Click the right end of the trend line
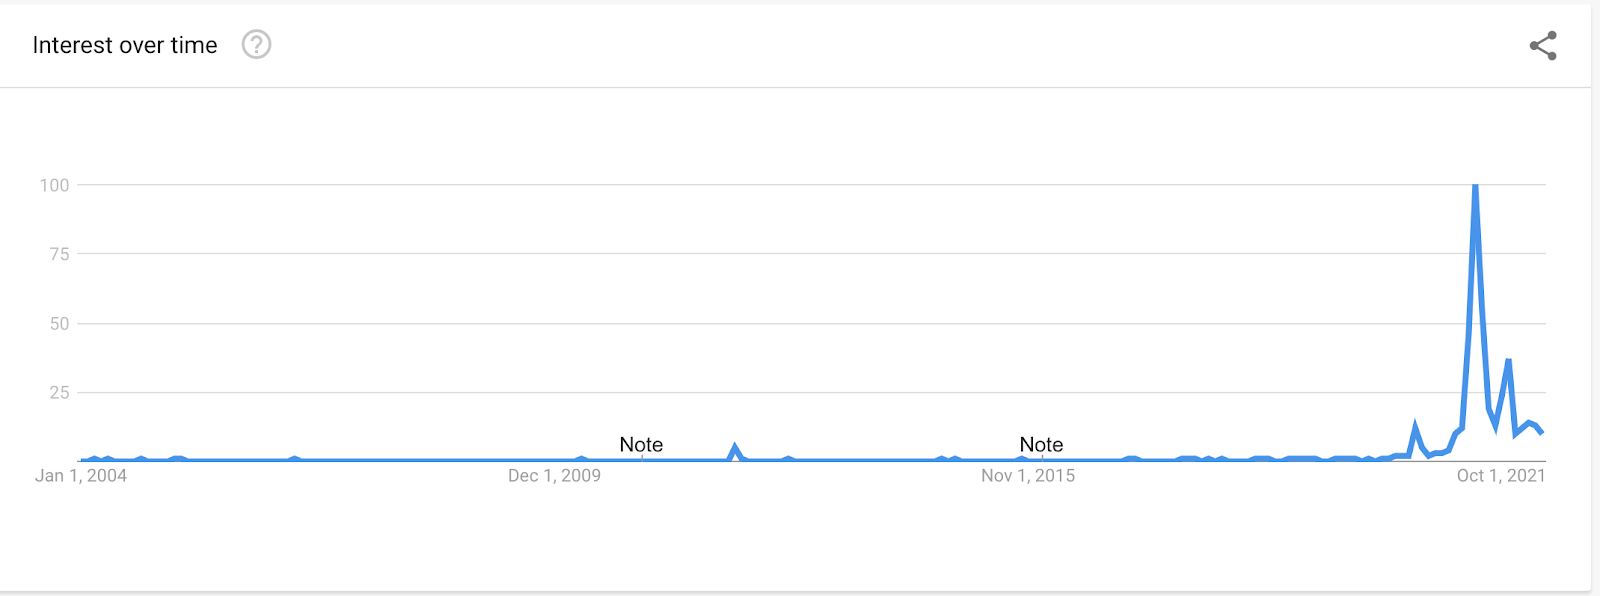Viewport: 1600px width, 596px height. [1542, 432]
